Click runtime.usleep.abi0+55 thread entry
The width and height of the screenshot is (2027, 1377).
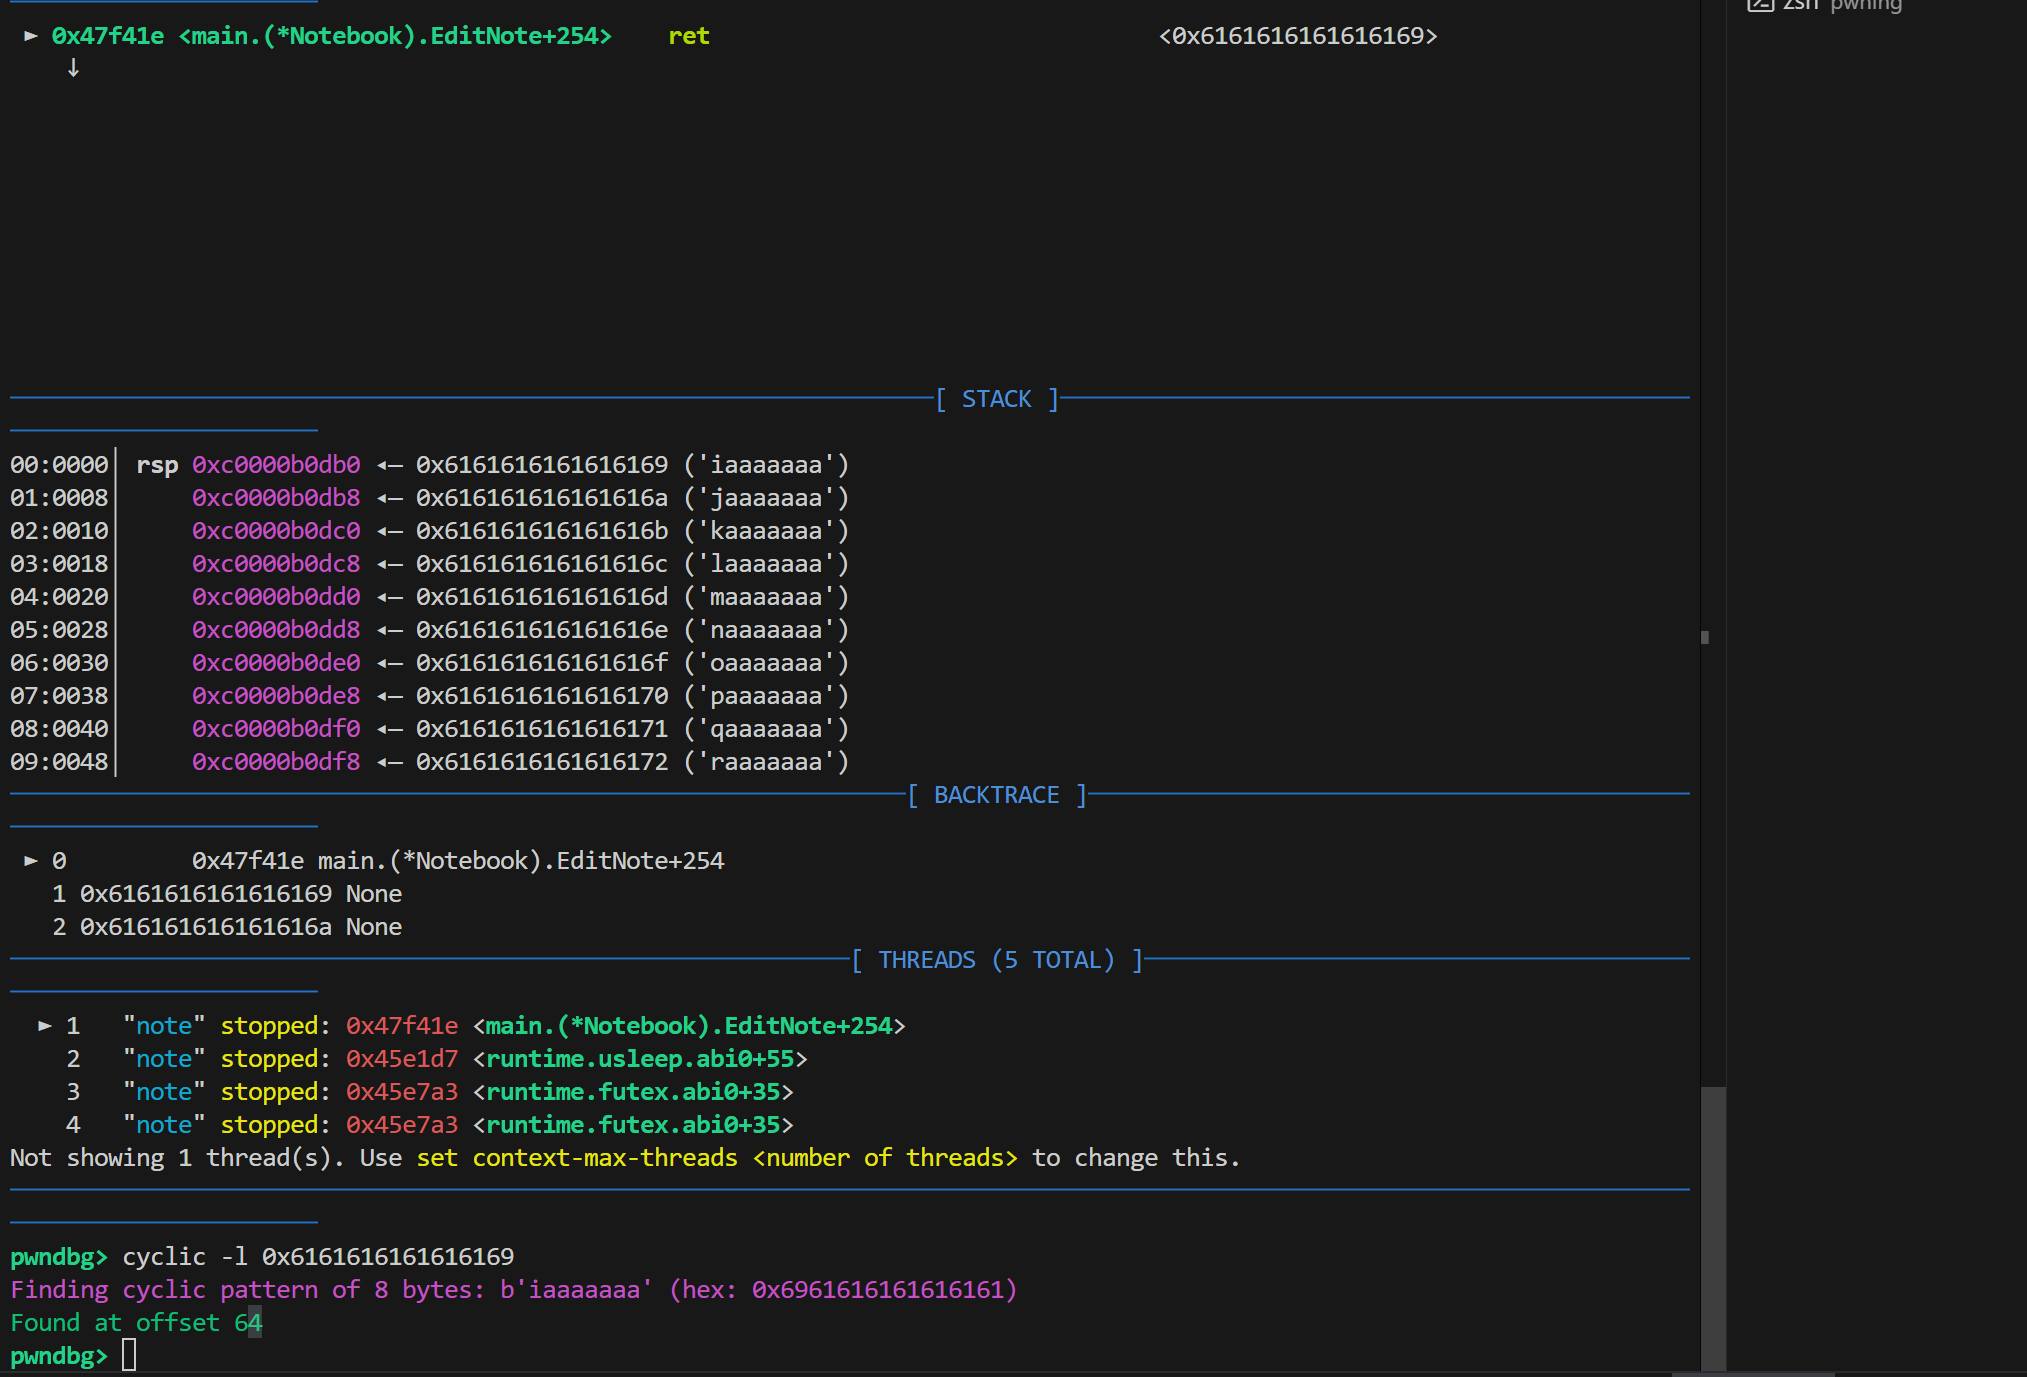coord(640,1059)
